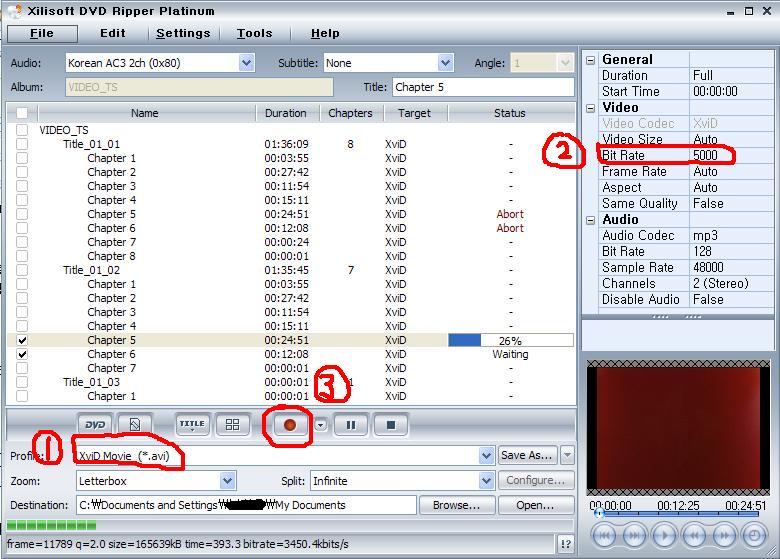Screen dimensions: 780x559
Task: Click the DVD open disc button
Action: coord(95,425)
